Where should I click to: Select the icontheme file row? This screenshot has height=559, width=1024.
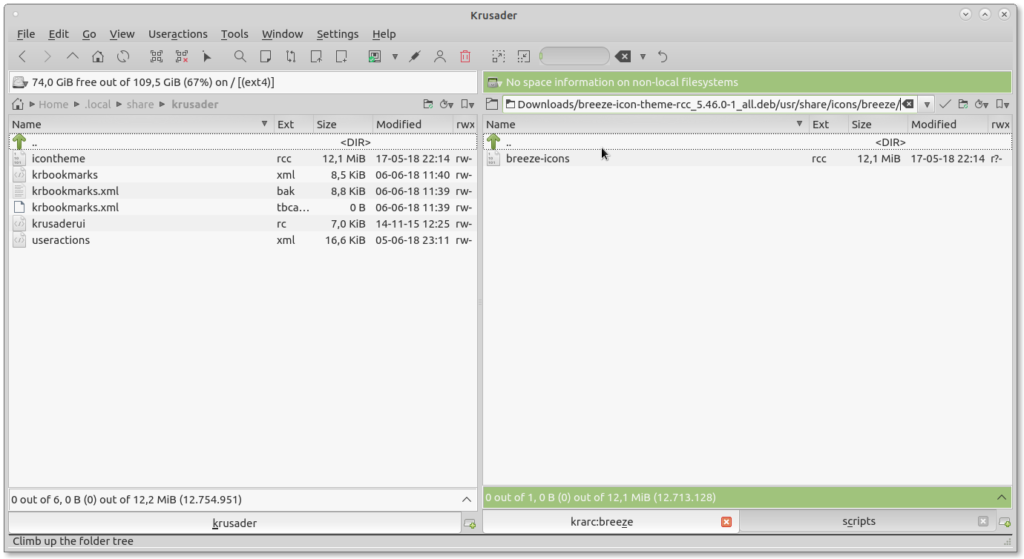click(x=242, y=159)
